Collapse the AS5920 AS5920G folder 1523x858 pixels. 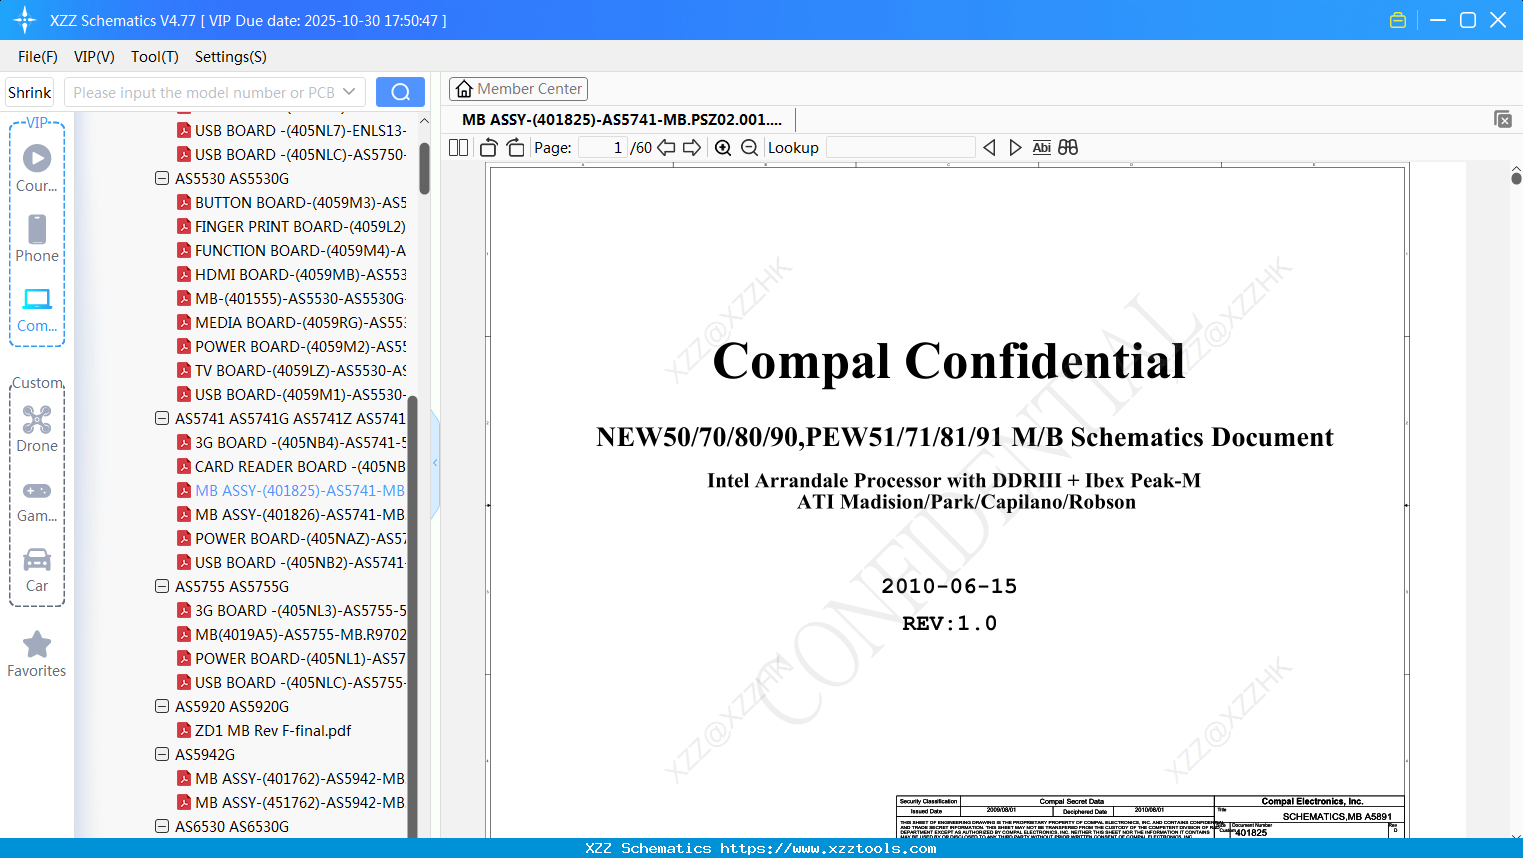click(162, 707)
